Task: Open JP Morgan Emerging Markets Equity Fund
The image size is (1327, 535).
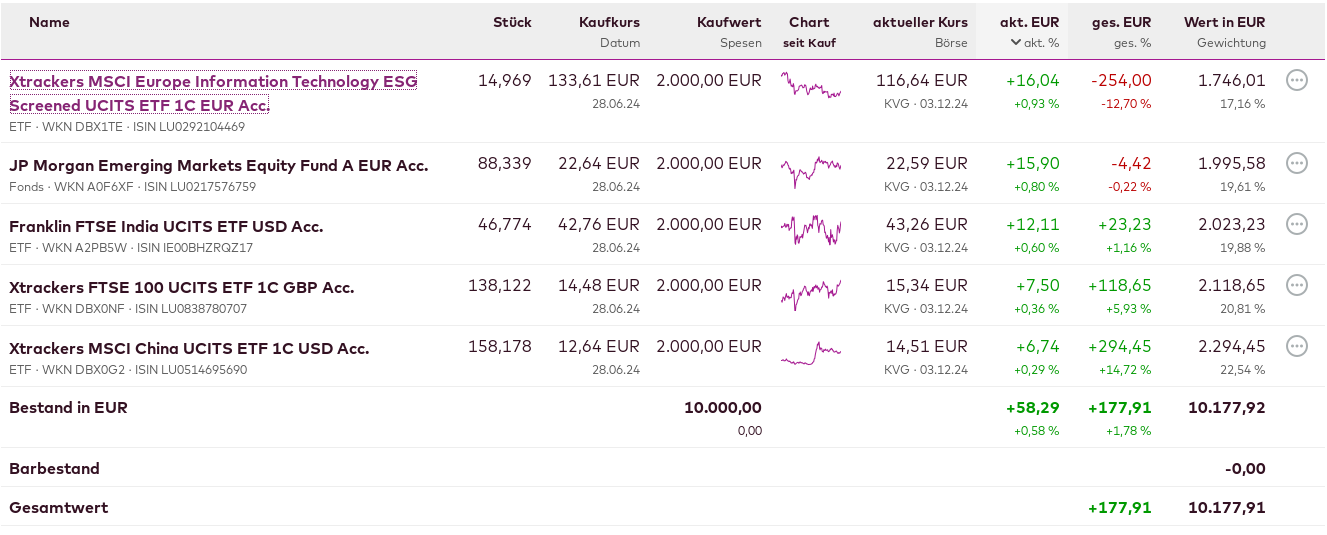Action: 218,166
